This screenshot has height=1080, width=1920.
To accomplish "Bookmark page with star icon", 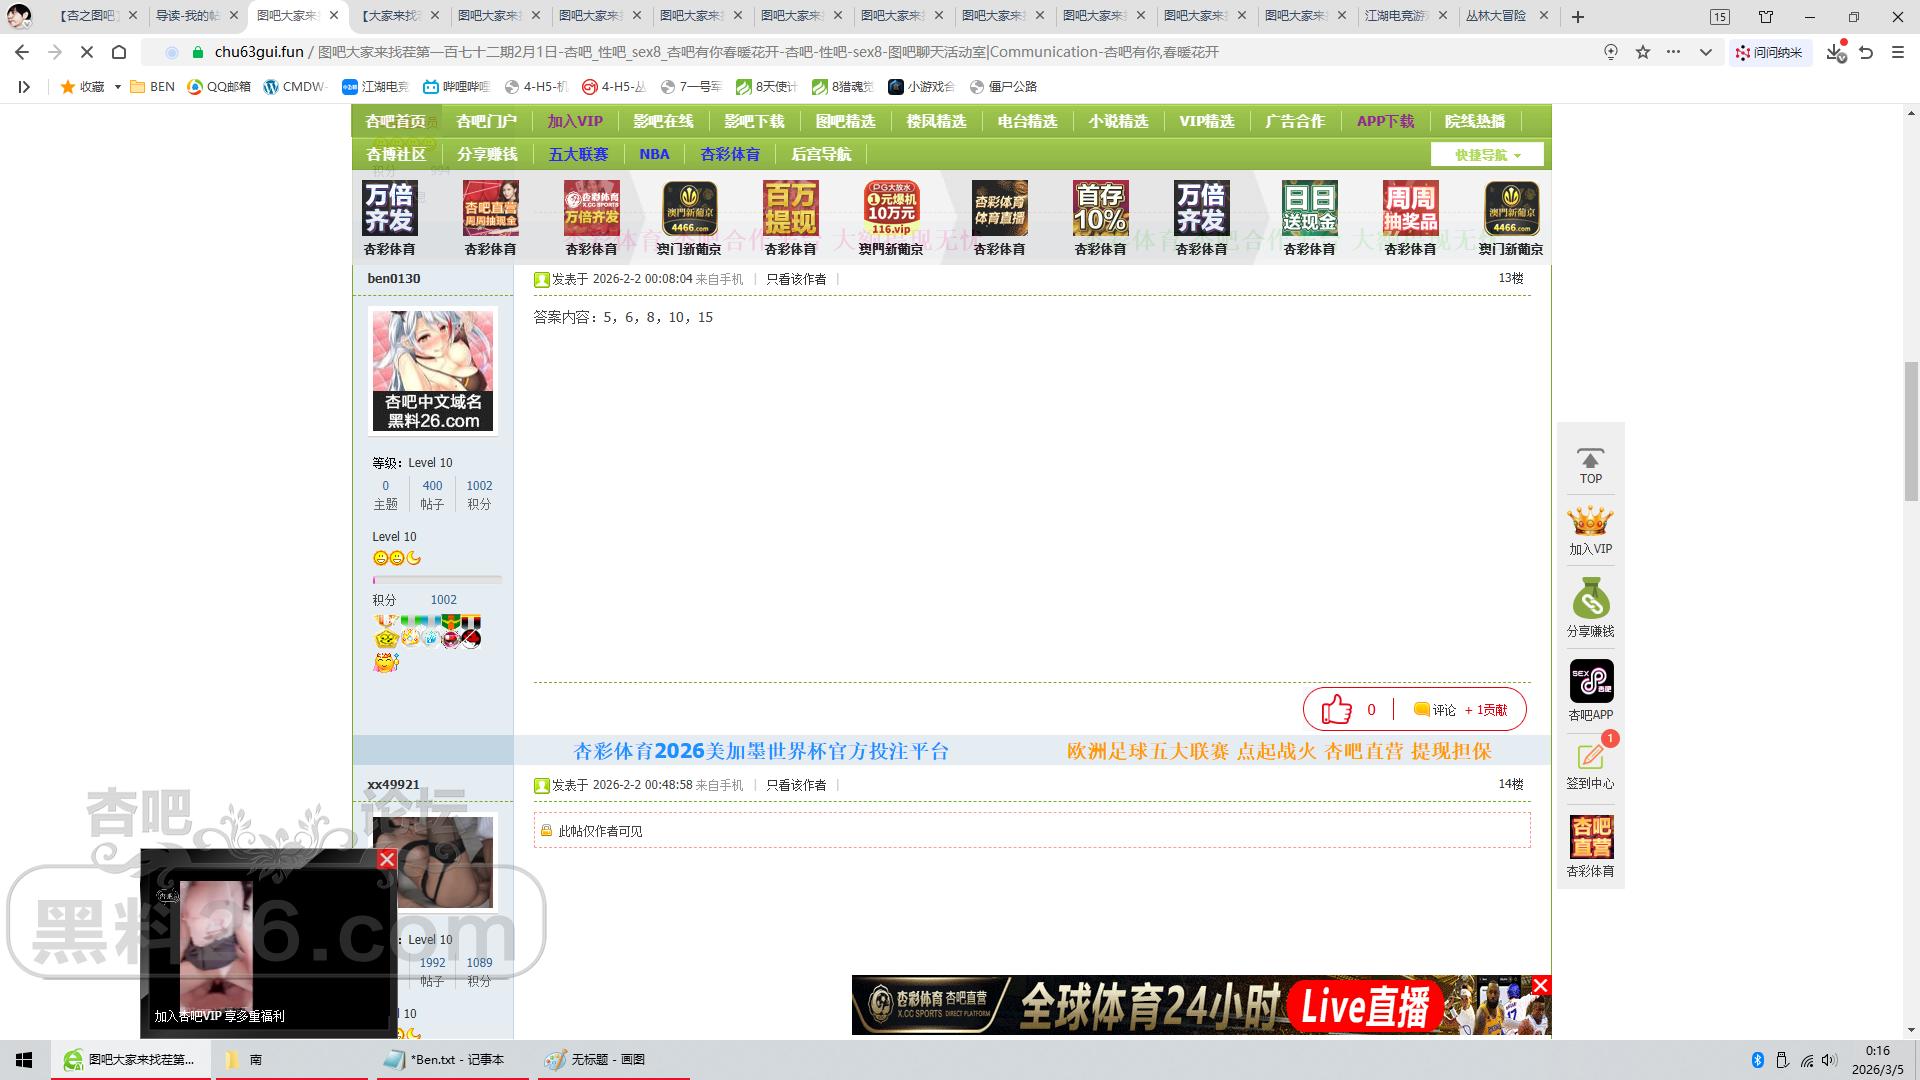I will click(1643, 52).
